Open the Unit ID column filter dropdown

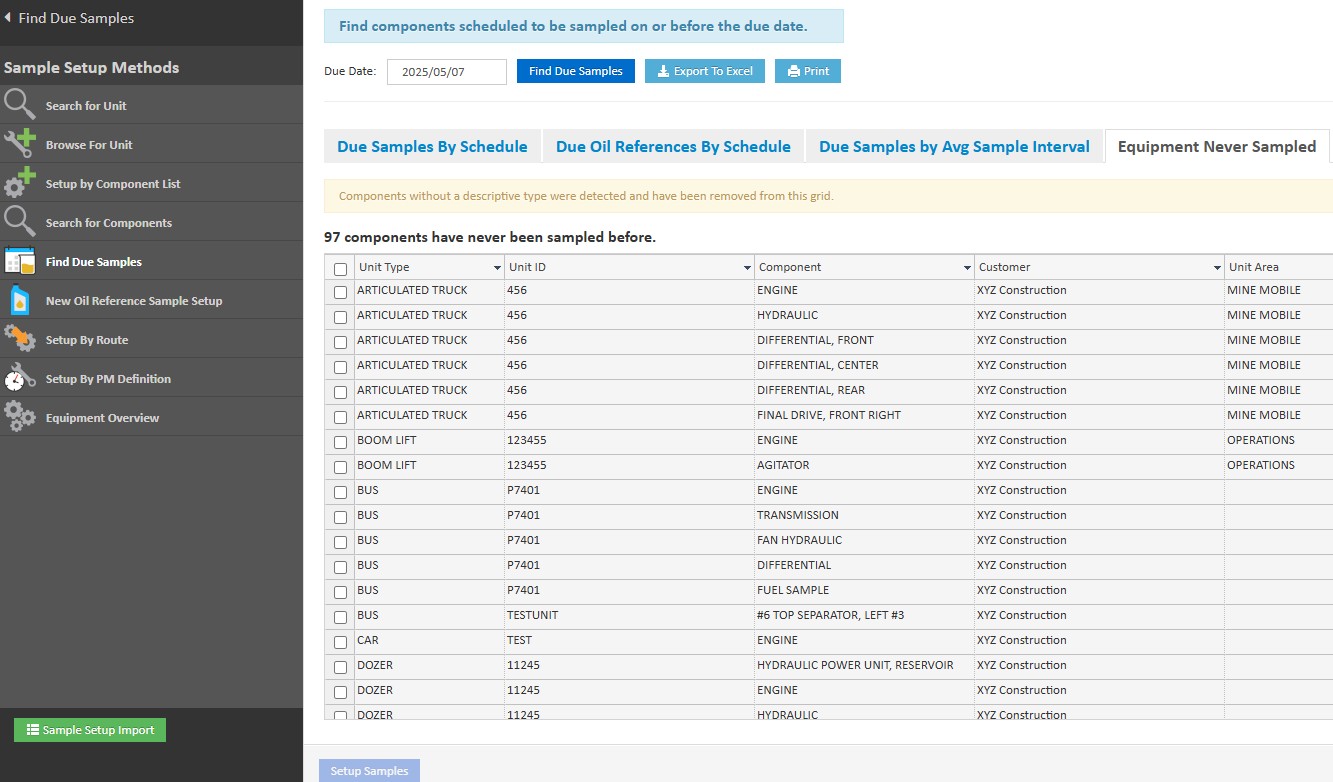tap(747, 268)
